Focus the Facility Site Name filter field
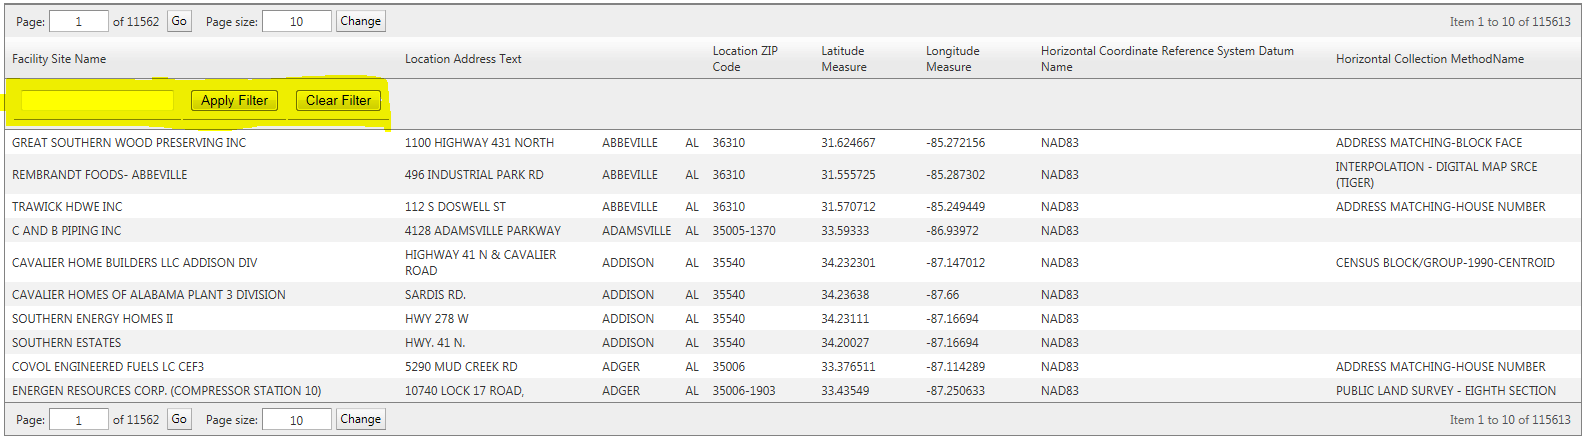 point(97,100)
